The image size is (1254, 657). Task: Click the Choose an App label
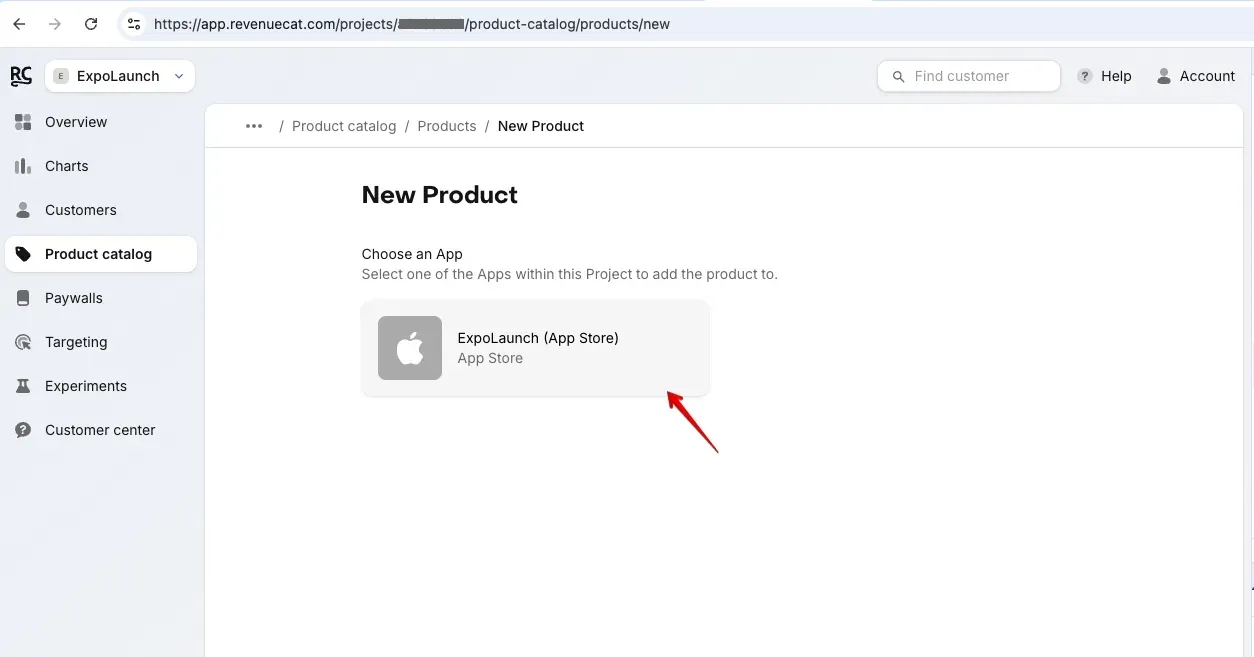[412, 254]
